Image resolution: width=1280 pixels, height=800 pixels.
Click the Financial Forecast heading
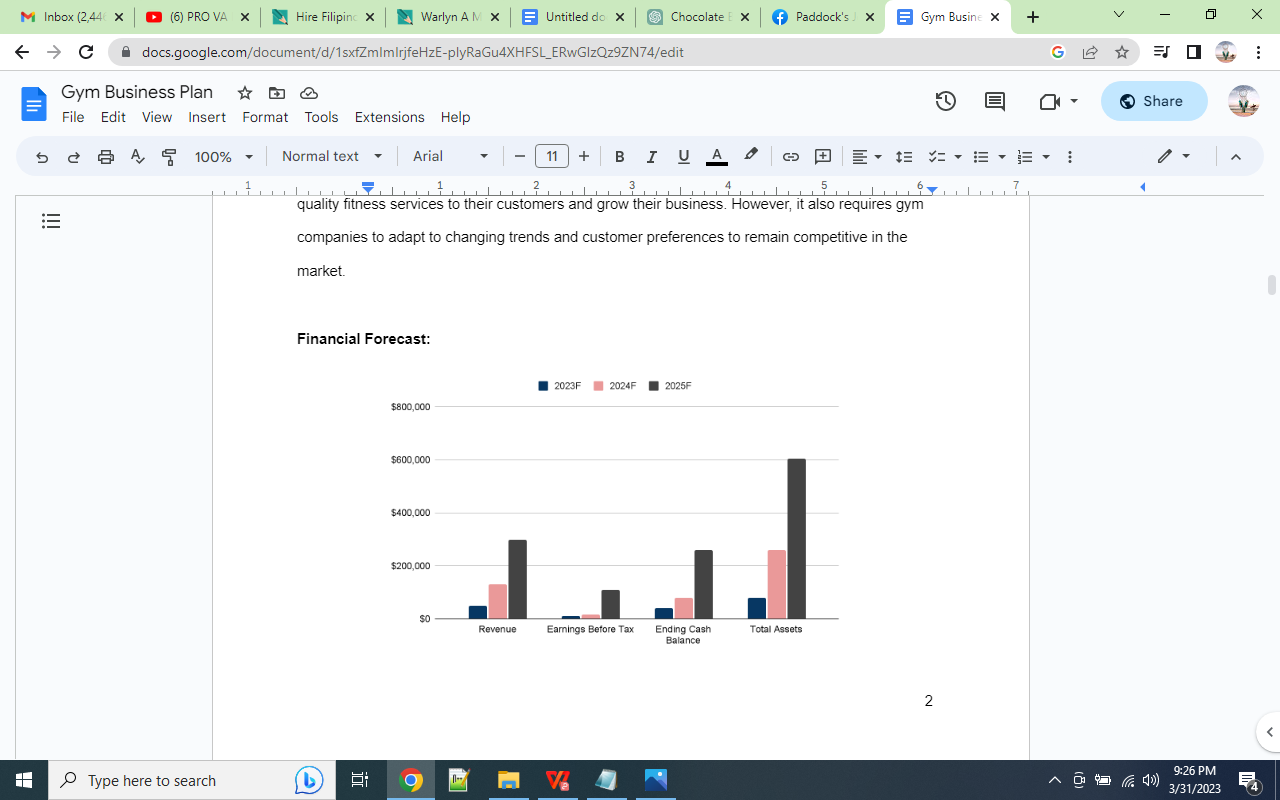363,339
